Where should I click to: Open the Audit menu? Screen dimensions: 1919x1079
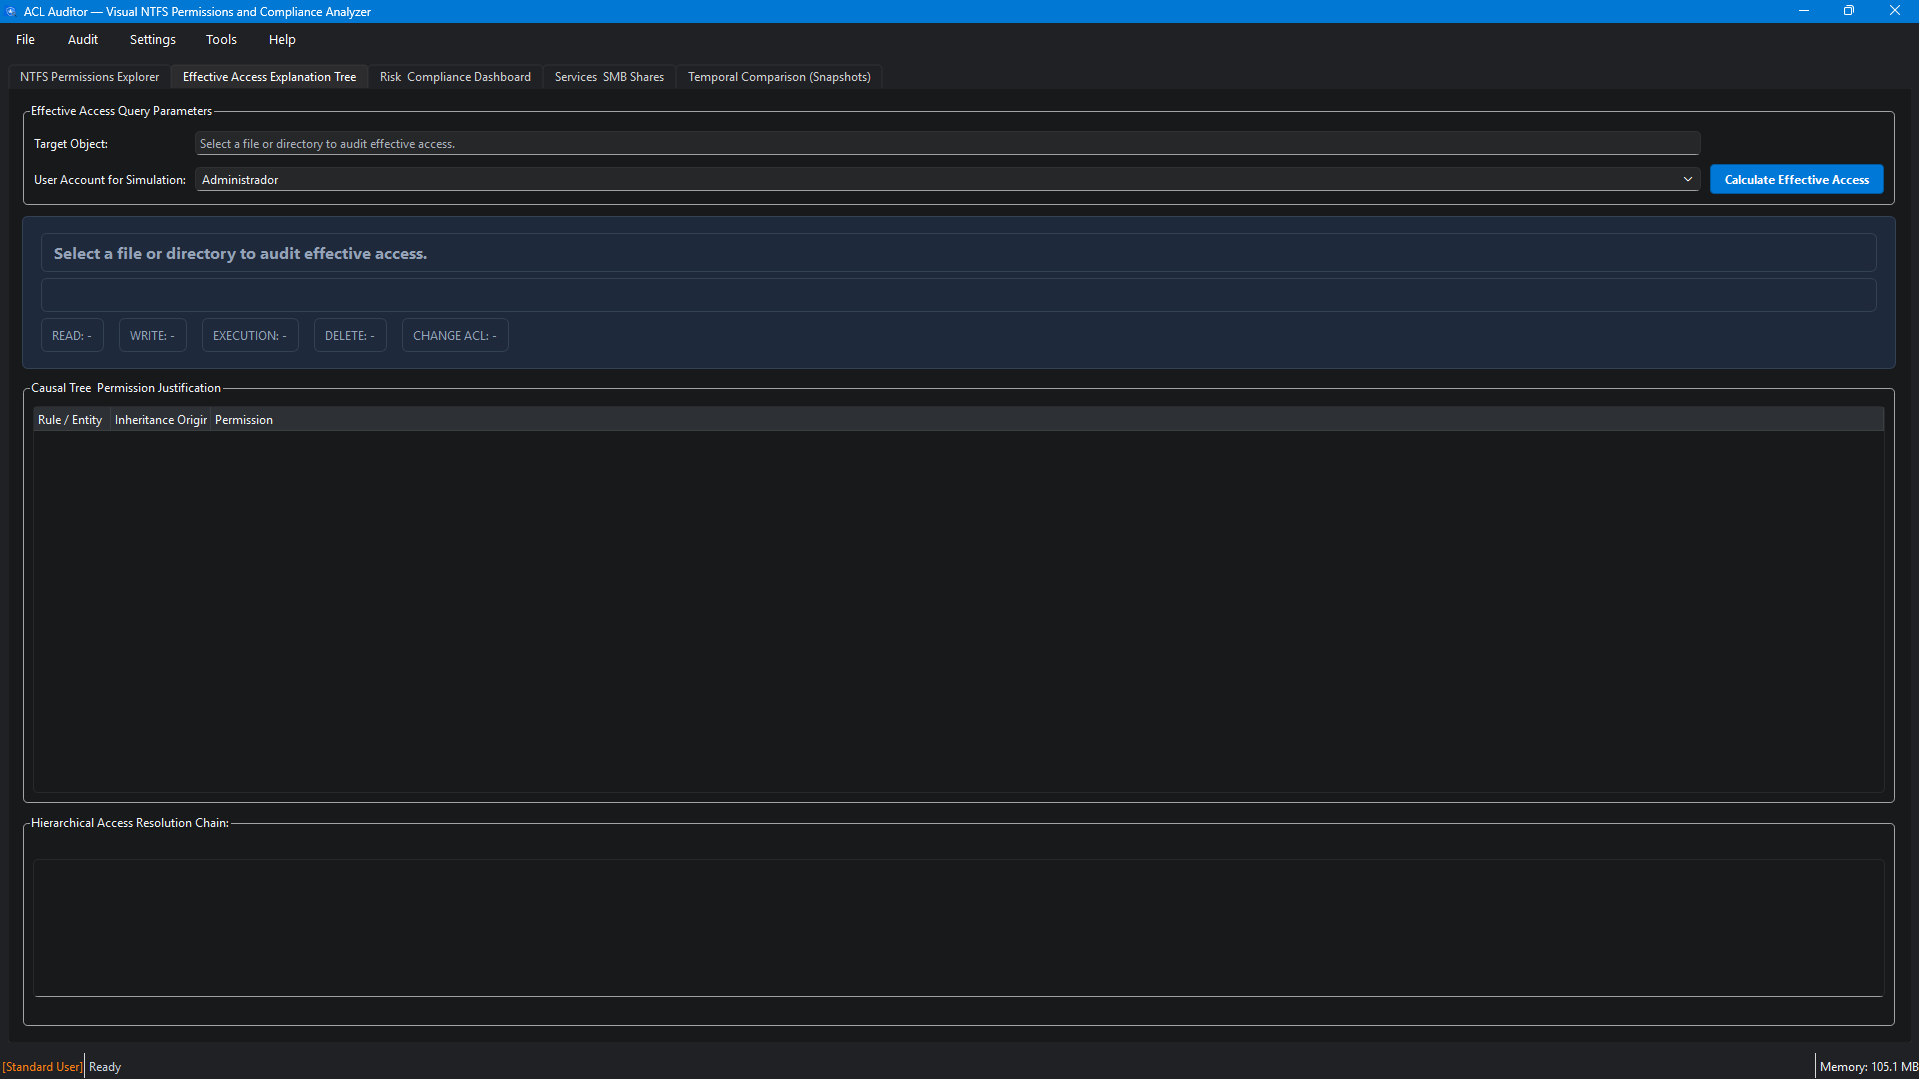click(x=83, y=40)
